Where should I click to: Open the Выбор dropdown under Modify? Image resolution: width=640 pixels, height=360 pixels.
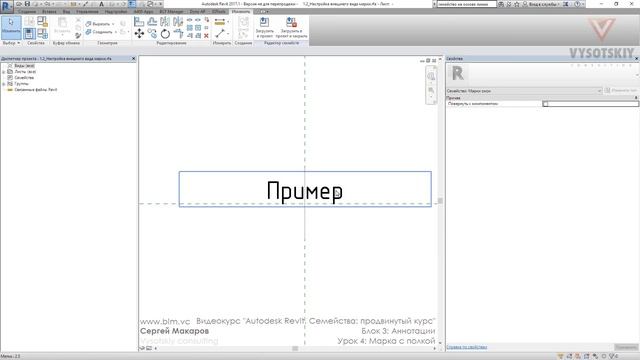click(11, 43)
